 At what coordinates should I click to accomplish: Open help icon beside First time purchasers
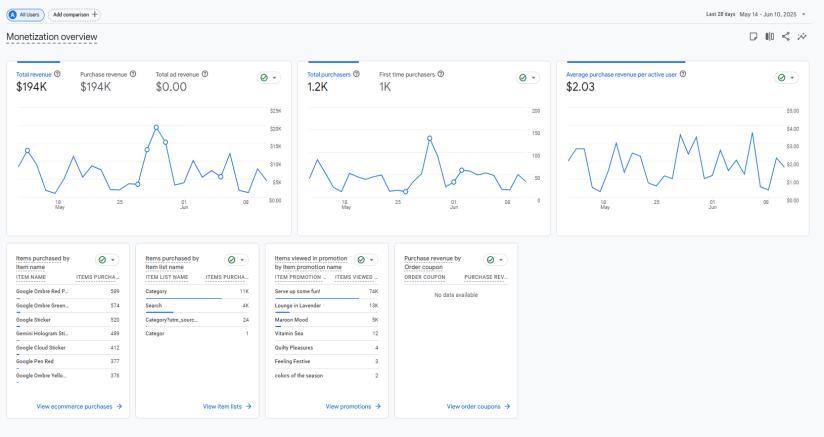[441, 74]
